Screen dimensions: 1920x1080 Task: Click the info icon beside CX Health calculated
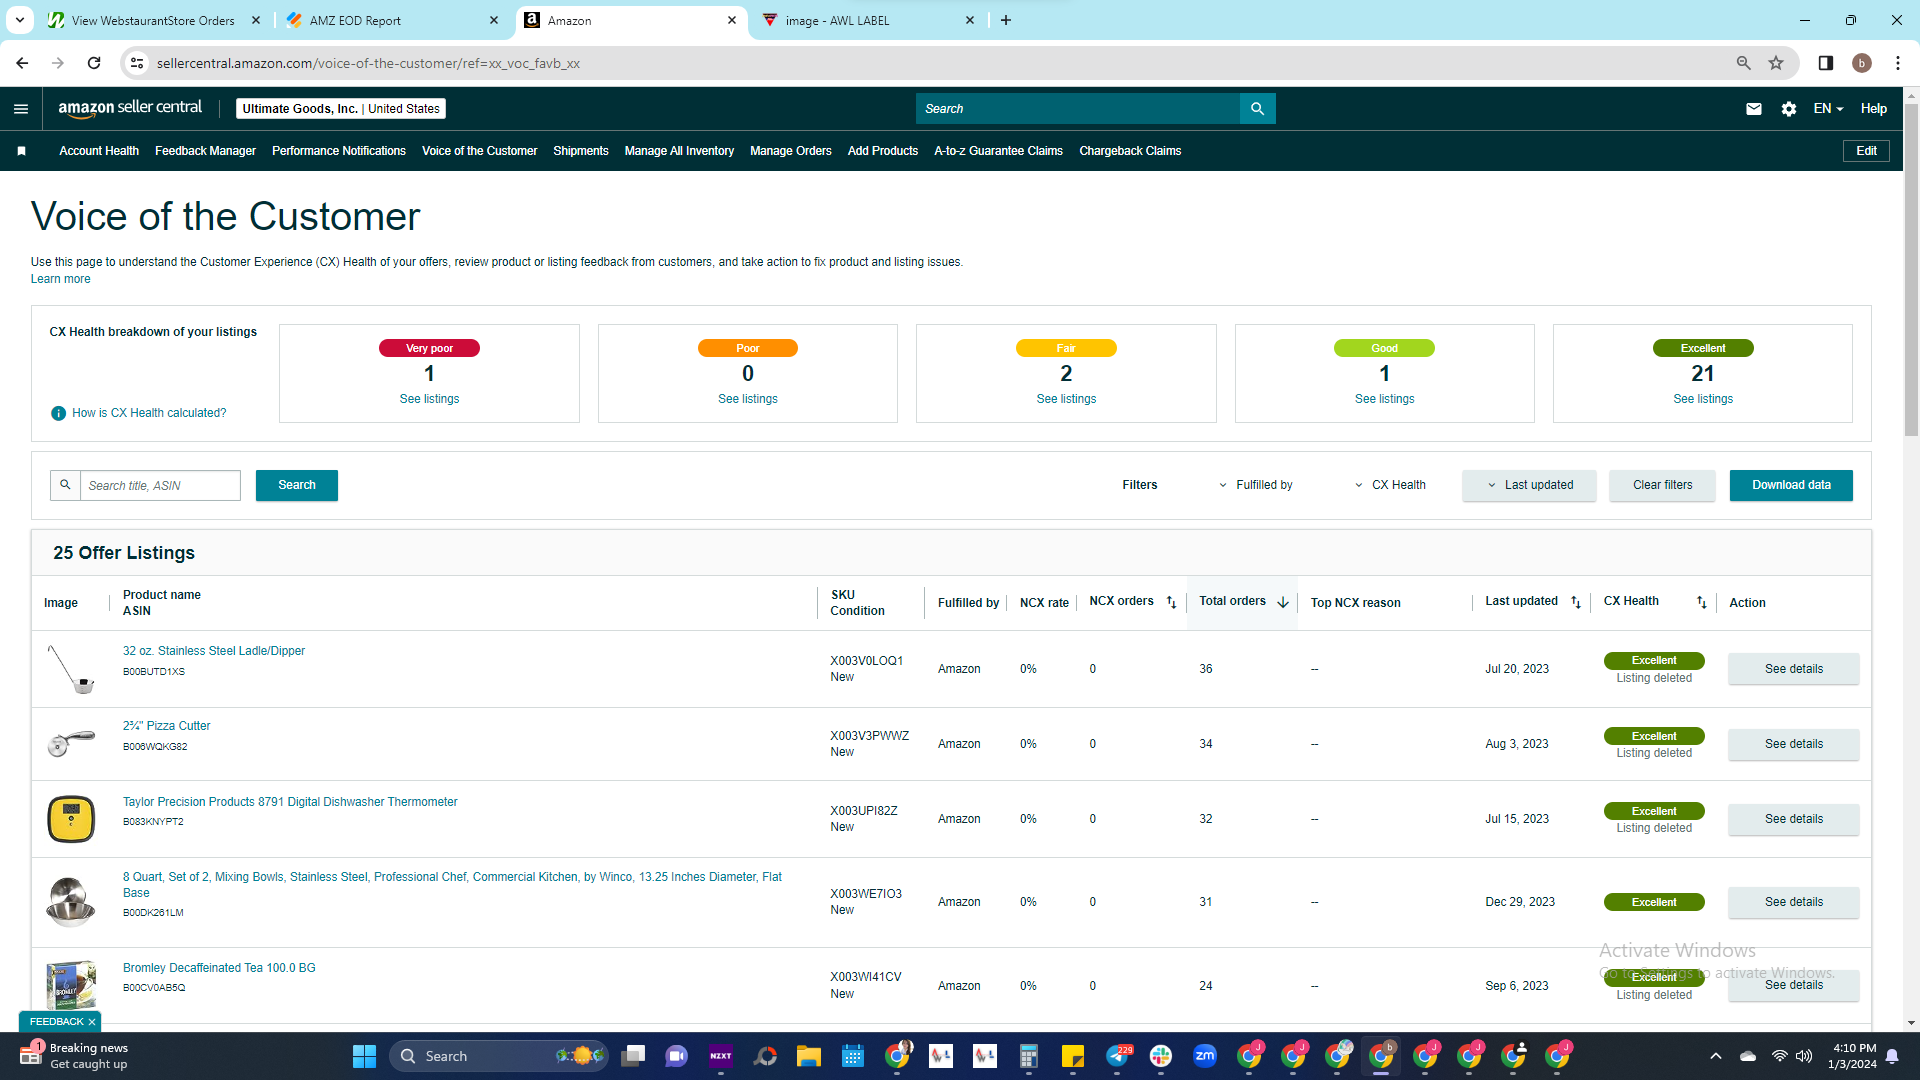tap(58, 413)
